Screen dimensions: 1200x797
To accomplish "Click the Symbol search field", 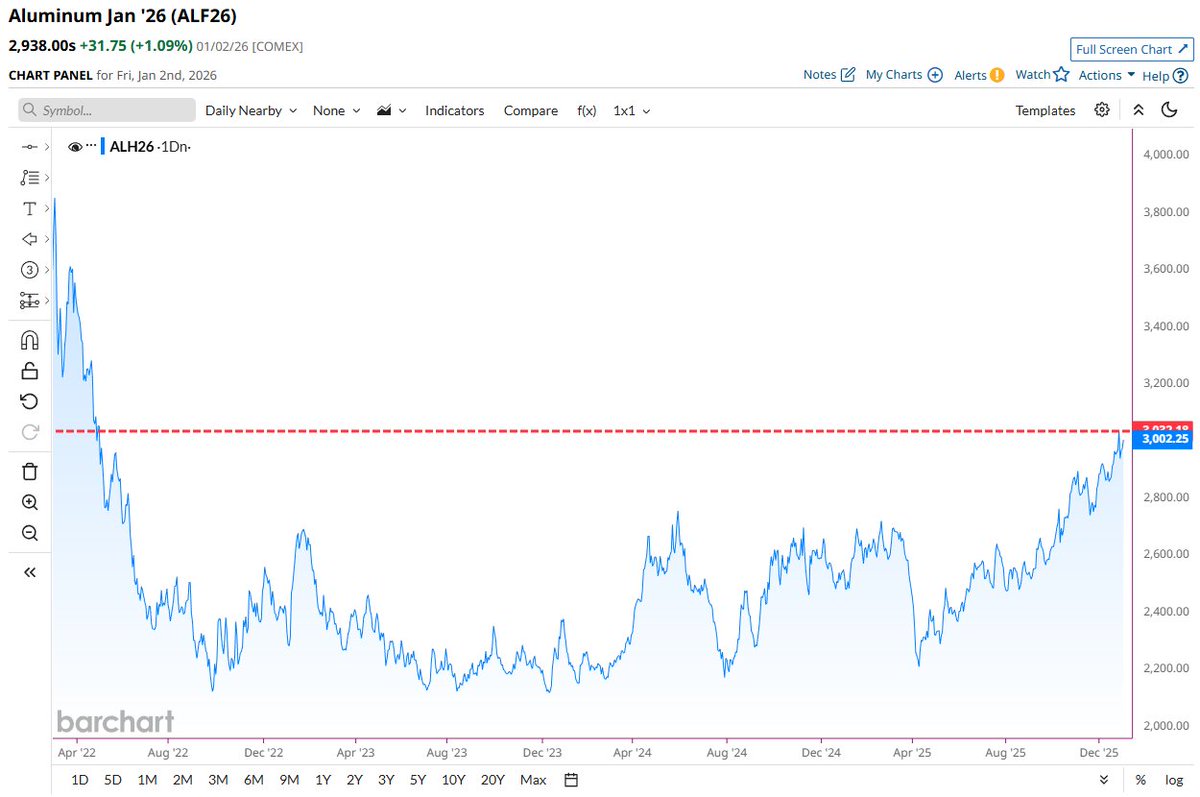I will [105, 110].
